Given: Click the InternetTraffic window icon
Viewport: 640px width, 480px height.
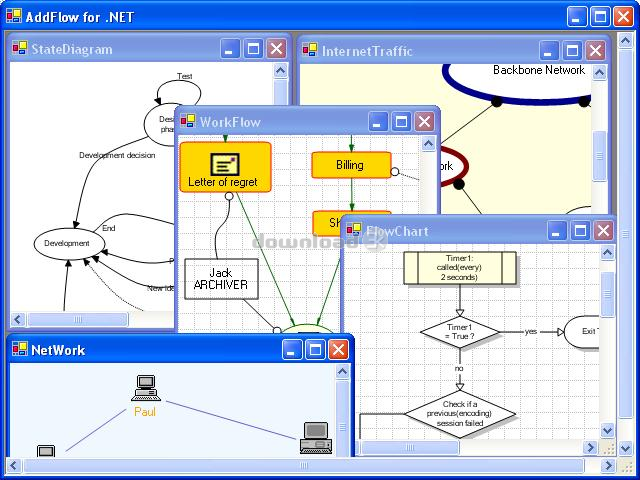Looking at the screenshot, I should click(x=310, y=50).
